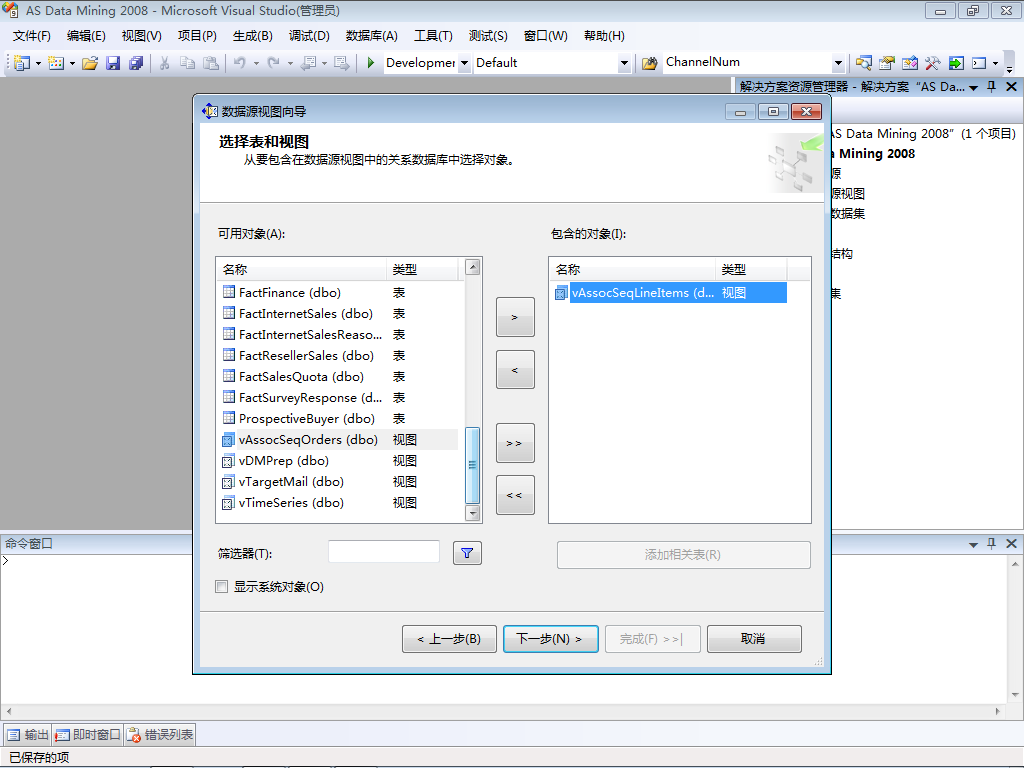Click the Save All toolbar icon

point(136,63)
